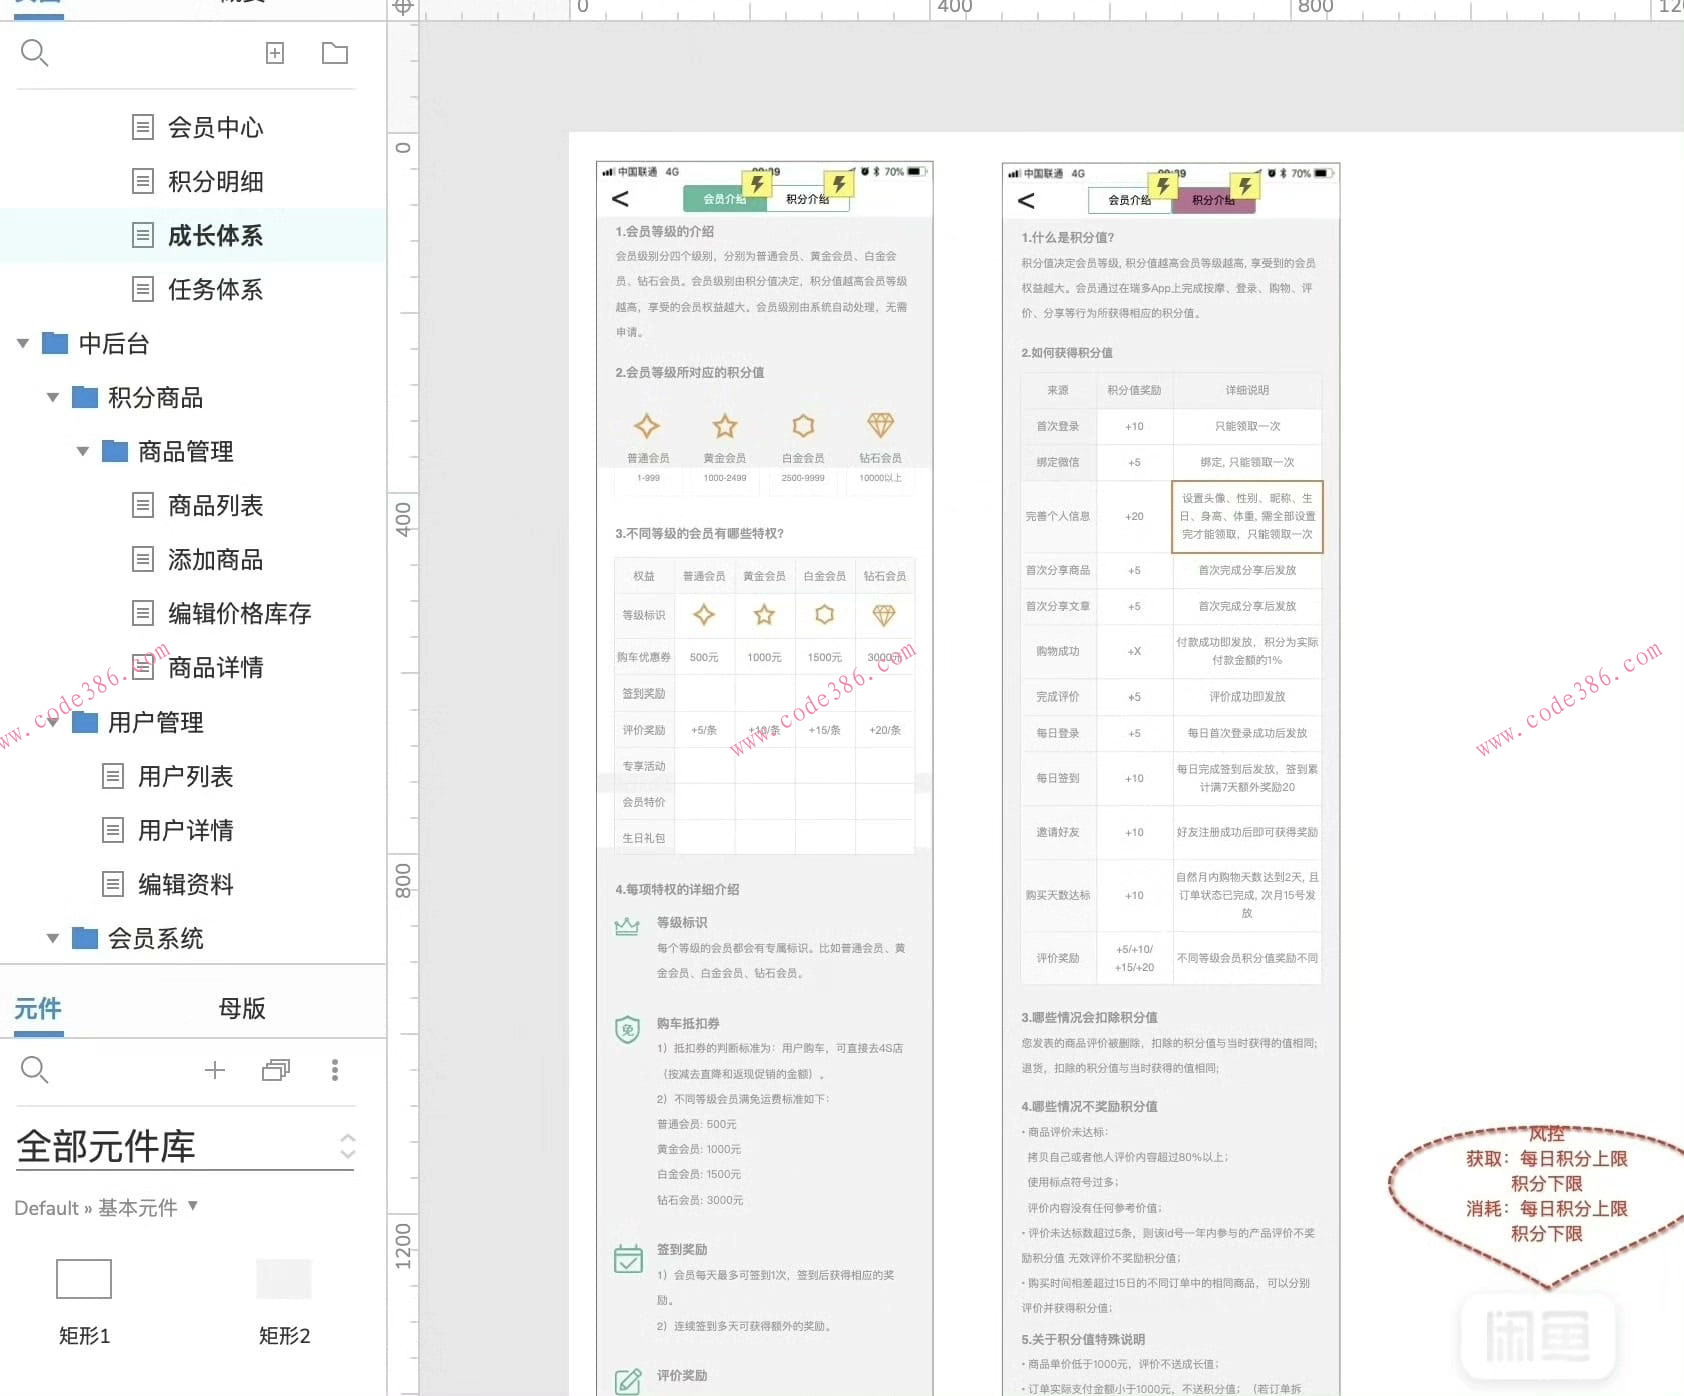The image size is (1684, 1396).
Task: Click the add widget library icon
Action: click(214, 1070)
